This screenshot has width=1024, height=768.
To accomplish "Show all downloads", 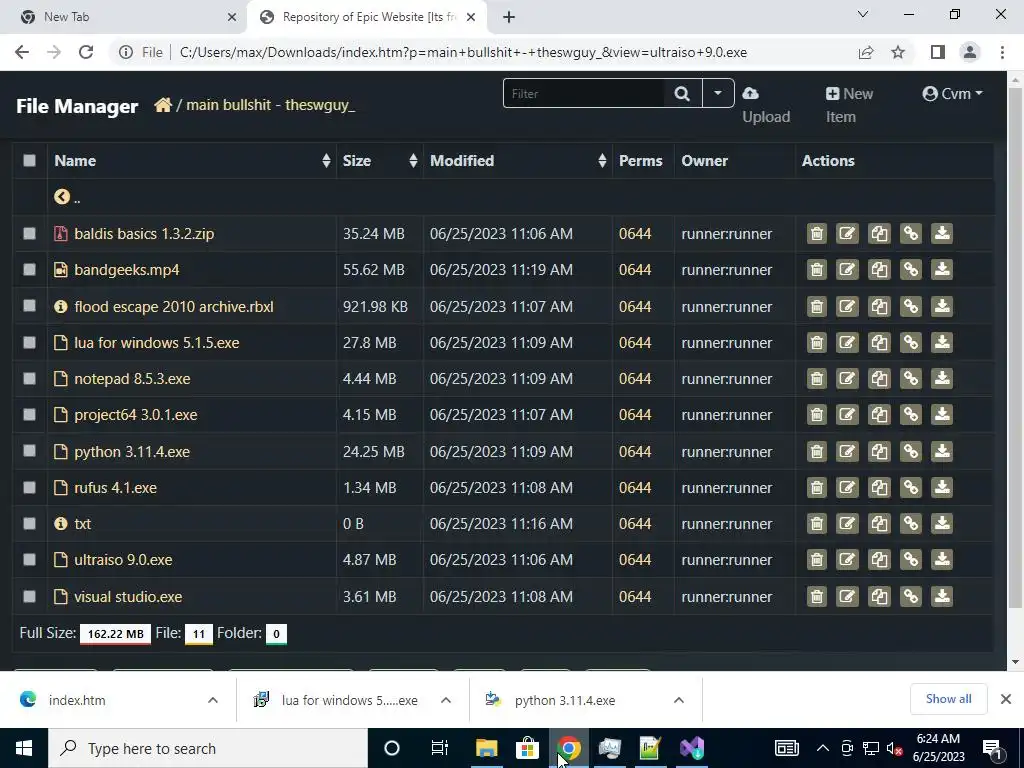I will (948, 699).
